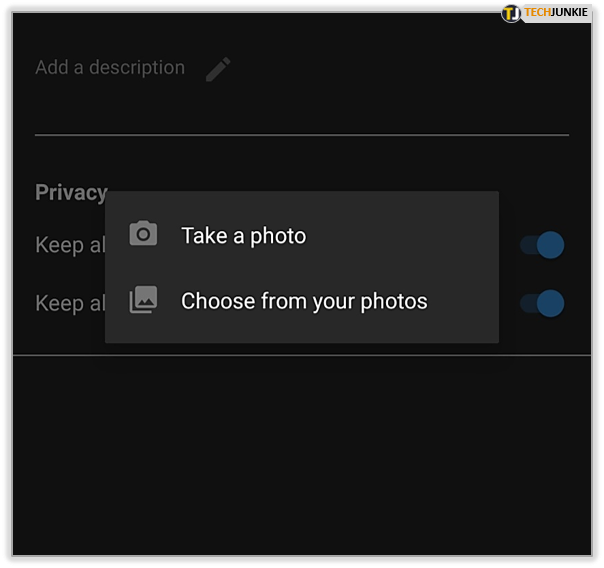604x568 pixels.
Task: Toggle the first Keep al privacy switch
Action: [542, 245]
